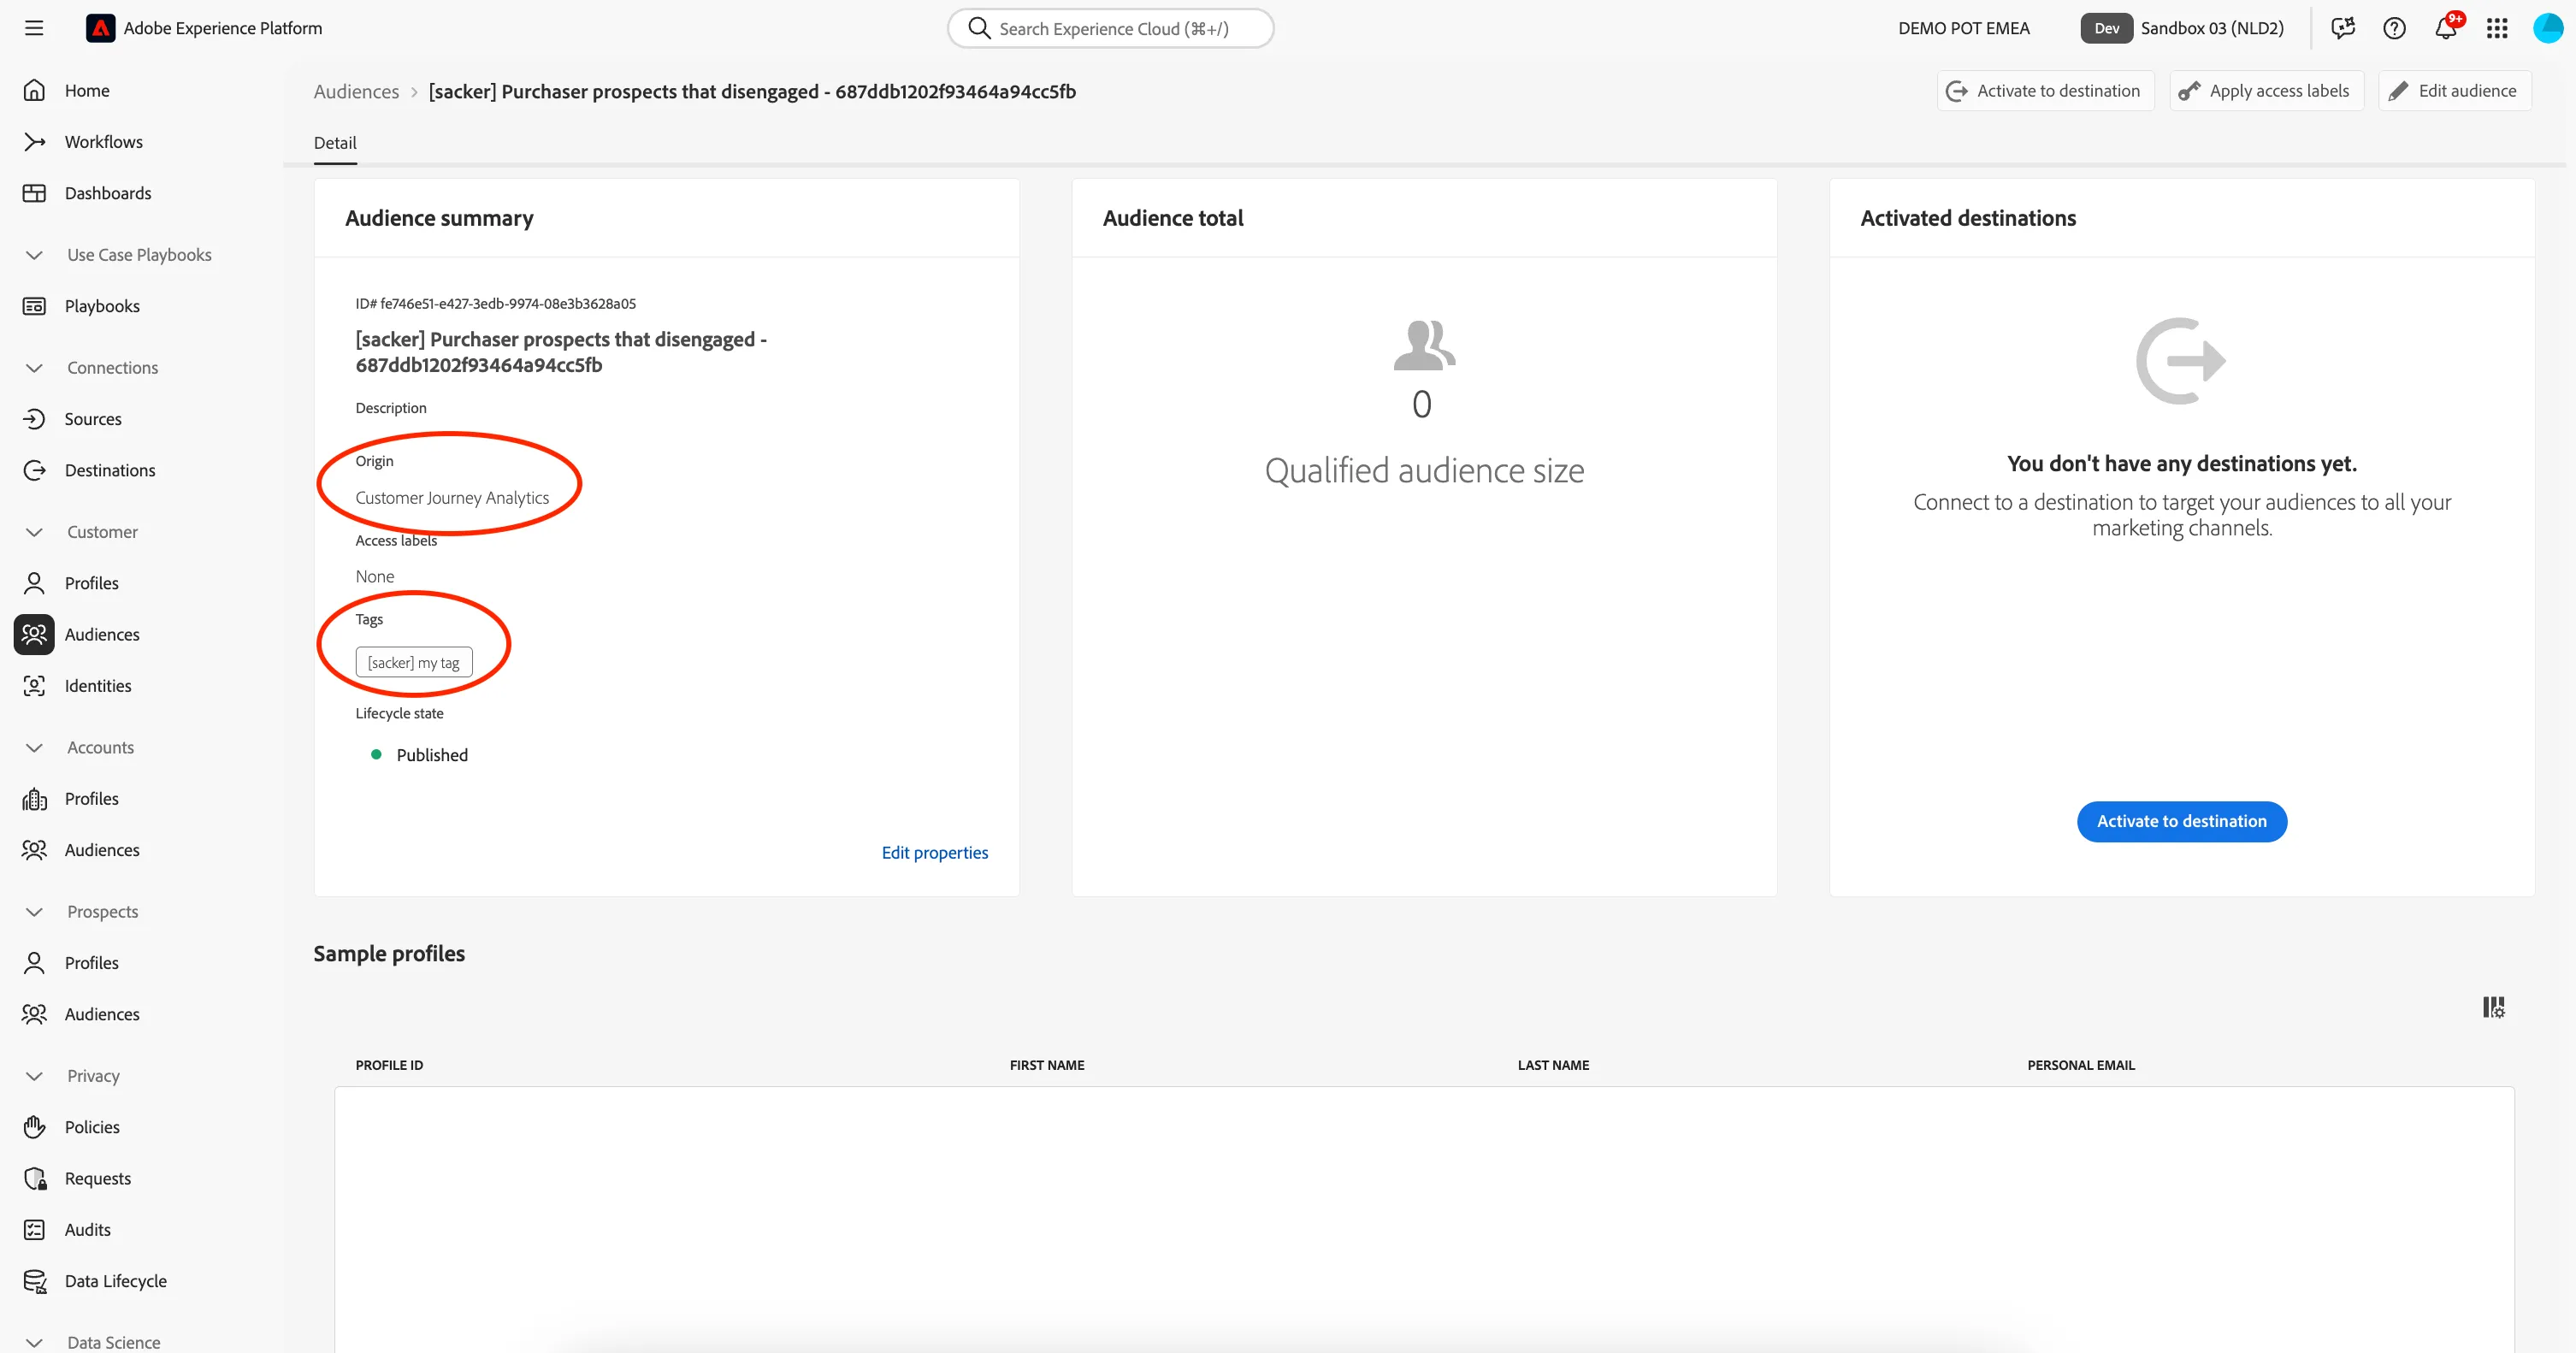Viewport: 2576px width, 1353px height.
Task: Select the Detail tab
Action: tap(335, 143)
